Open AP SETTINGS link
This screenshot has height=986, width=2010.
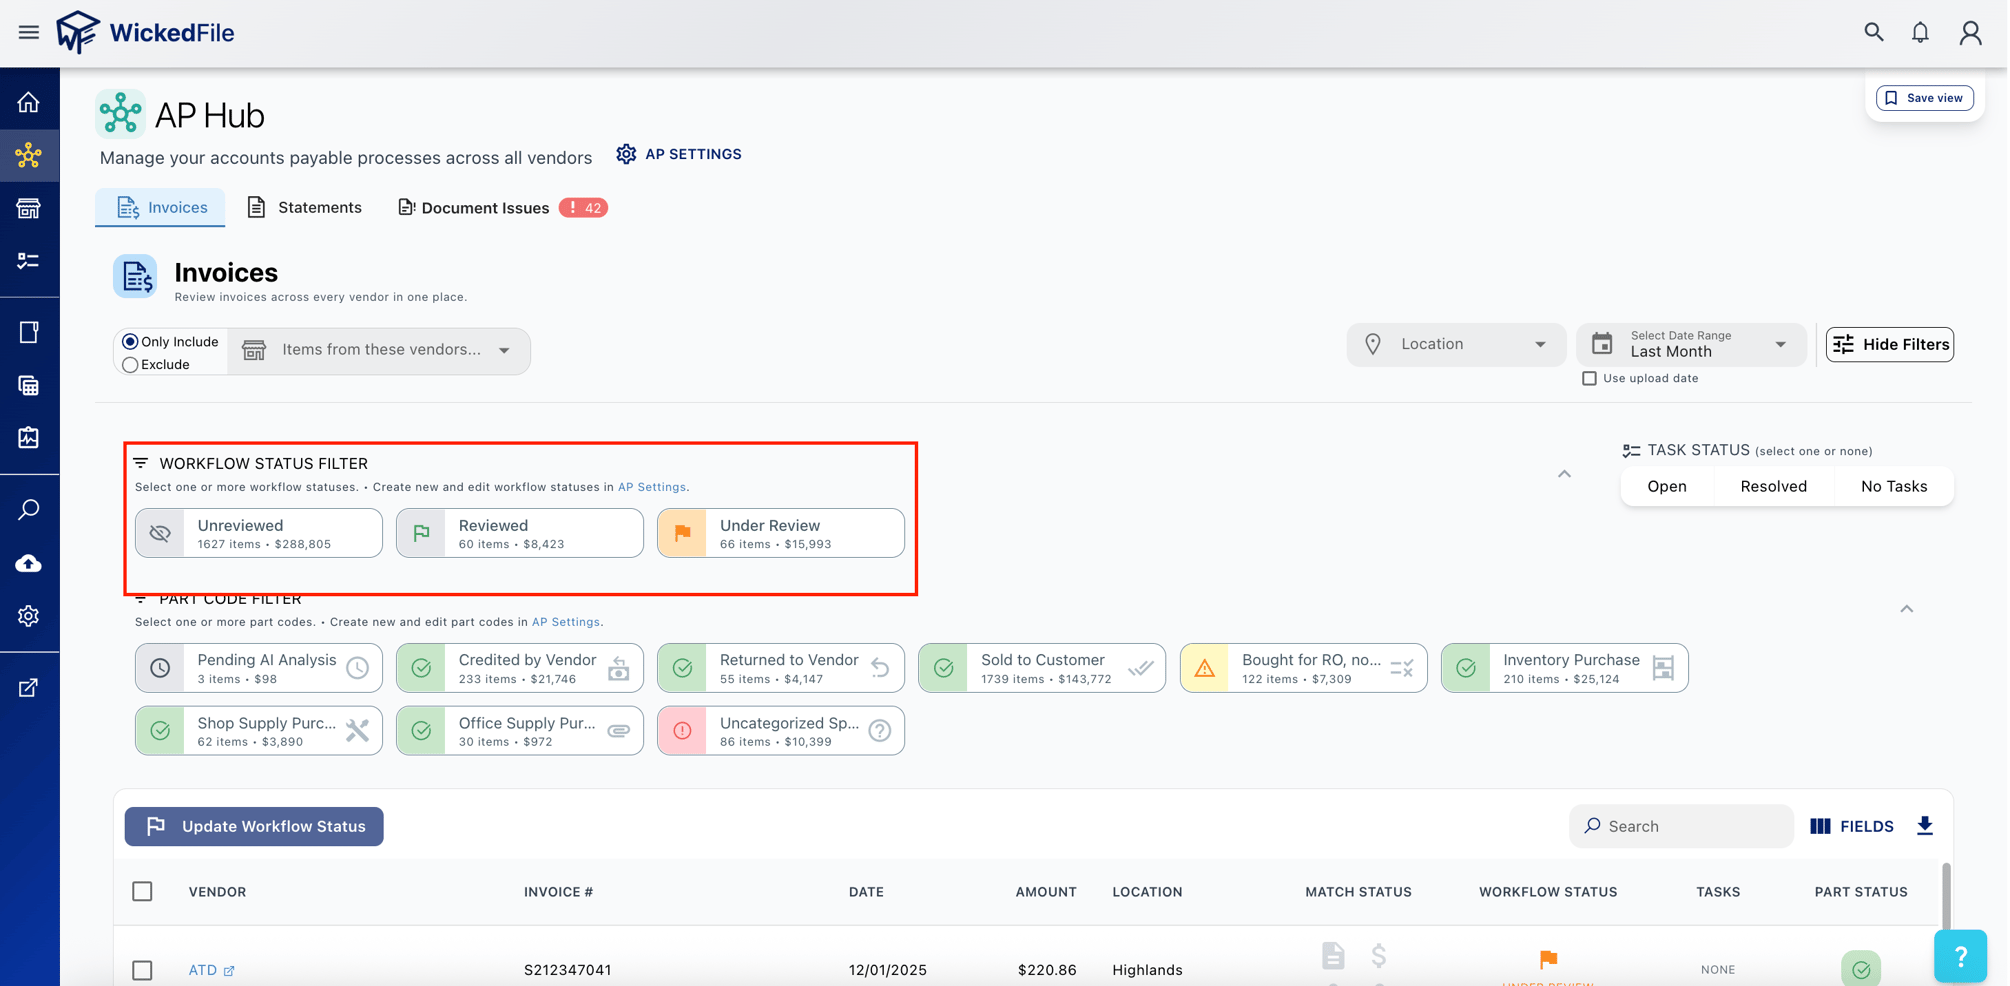(x=679, y=154)
